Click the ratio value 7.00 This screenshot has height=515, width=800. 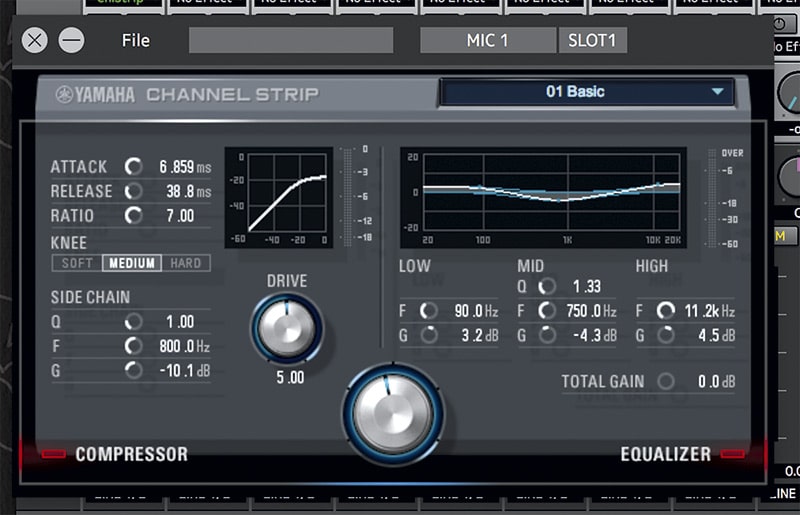pos(180,216)
